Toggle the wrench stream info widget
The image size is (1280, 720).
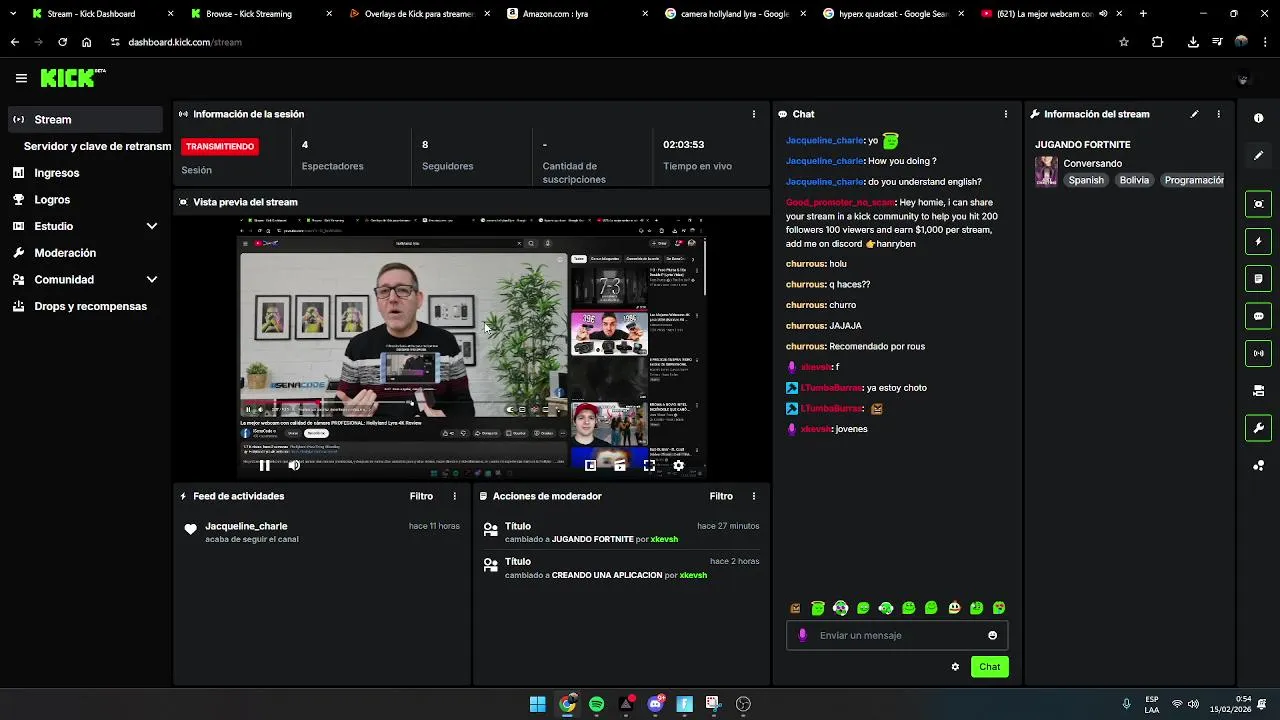[x=1258, y=428]
